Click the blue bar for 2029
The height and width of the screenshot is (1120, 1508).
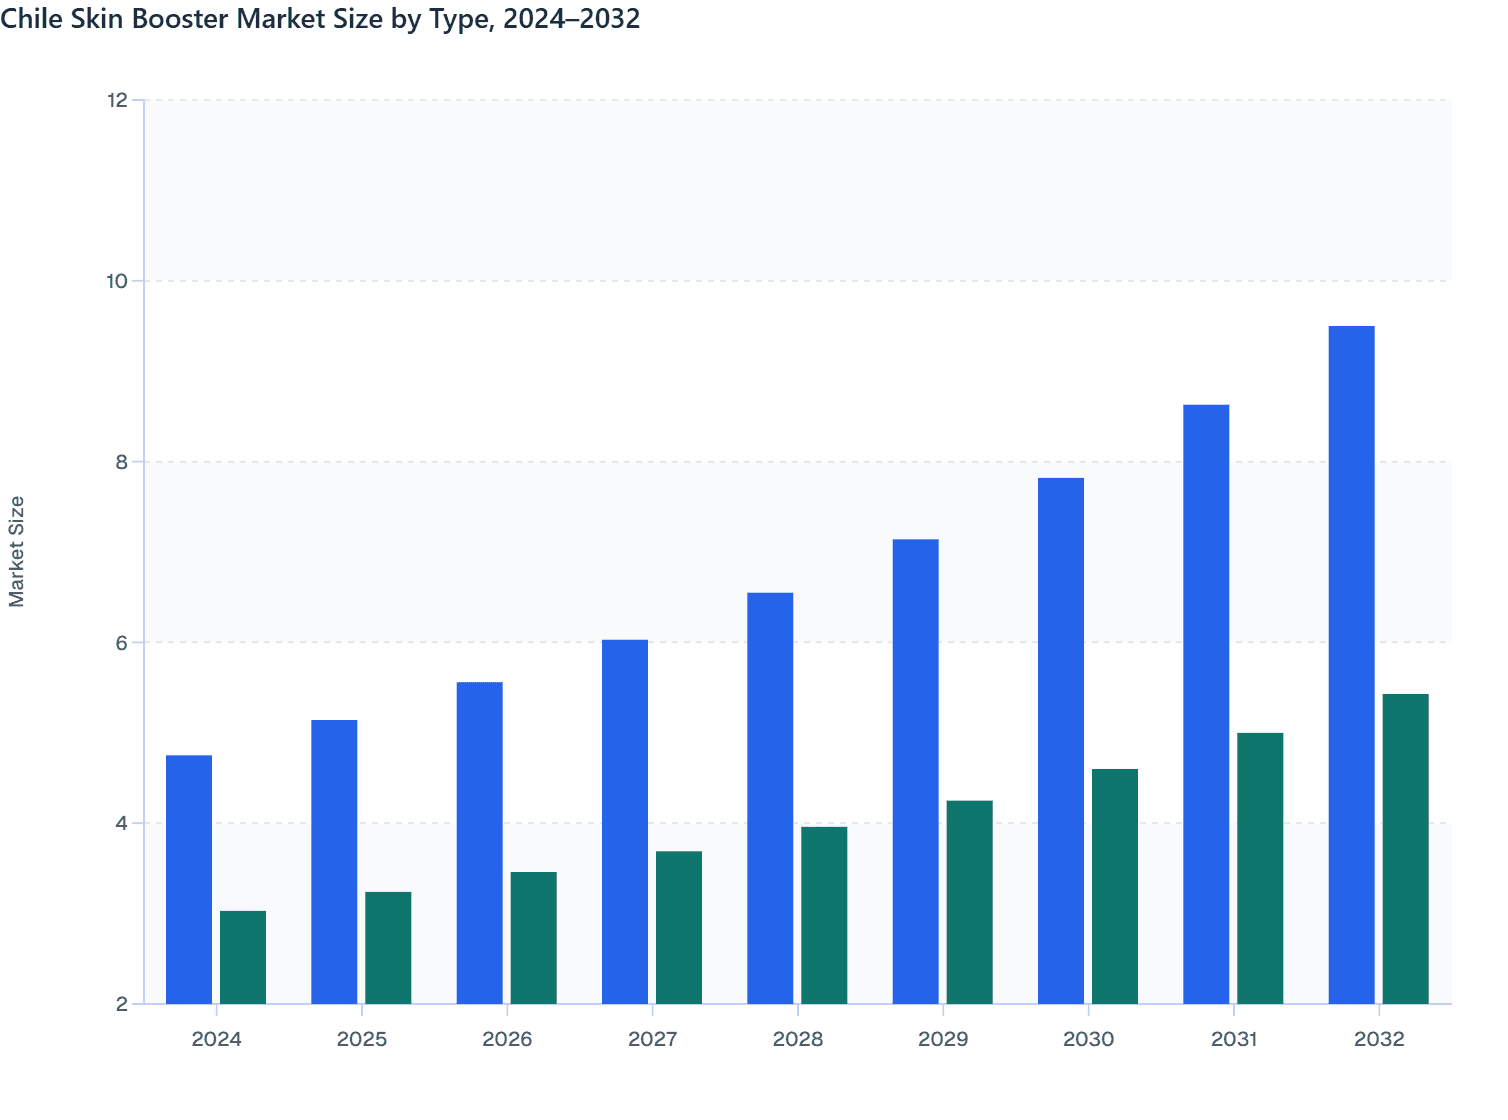pos(915,770)
